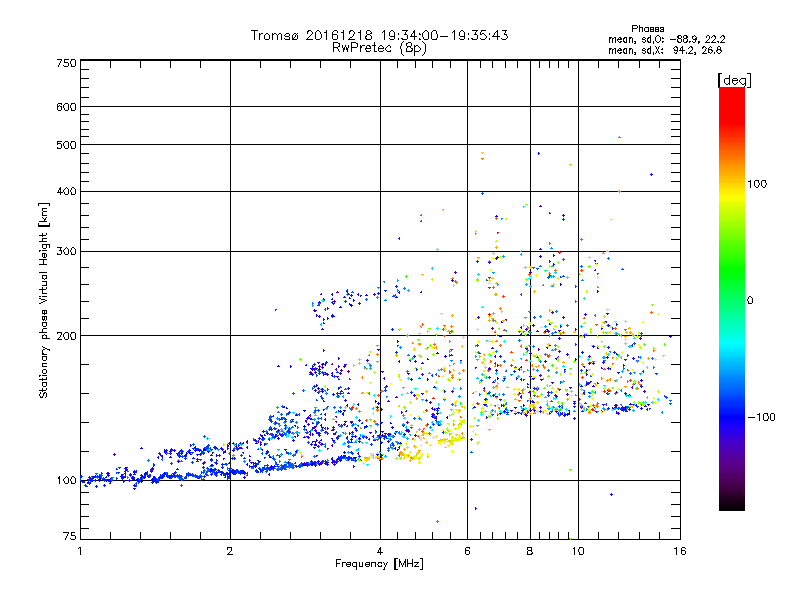The height and width of the screenshot is (600, 800).
Task: Click the y-axis tick label '400'
Action: pyautogui.click(x=67, y=192)
